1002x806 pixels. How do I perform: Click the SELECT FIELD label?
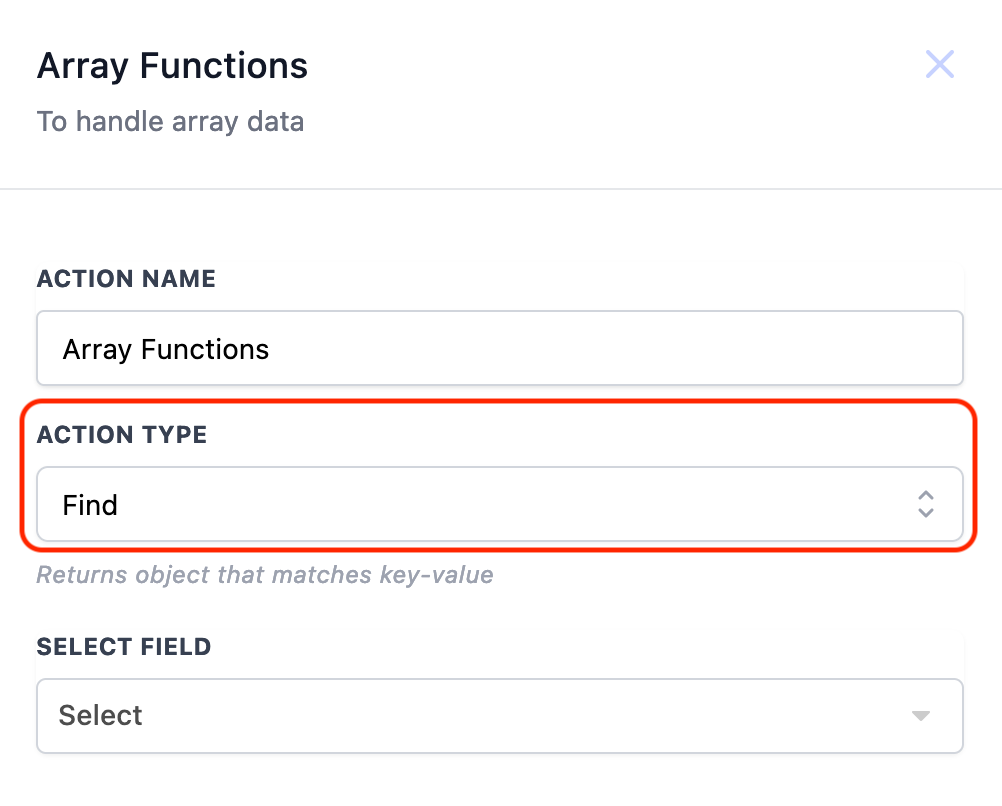pos(123,647)
